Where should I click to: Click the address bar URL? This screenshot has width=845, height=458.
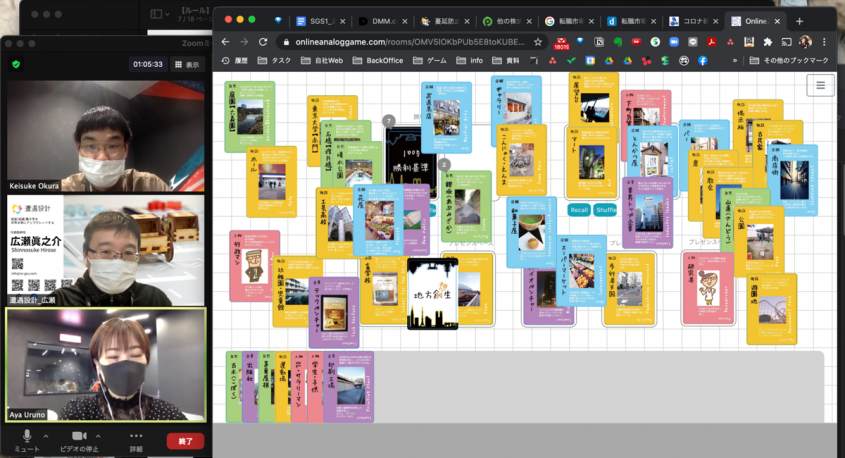(x=400, y=42)
